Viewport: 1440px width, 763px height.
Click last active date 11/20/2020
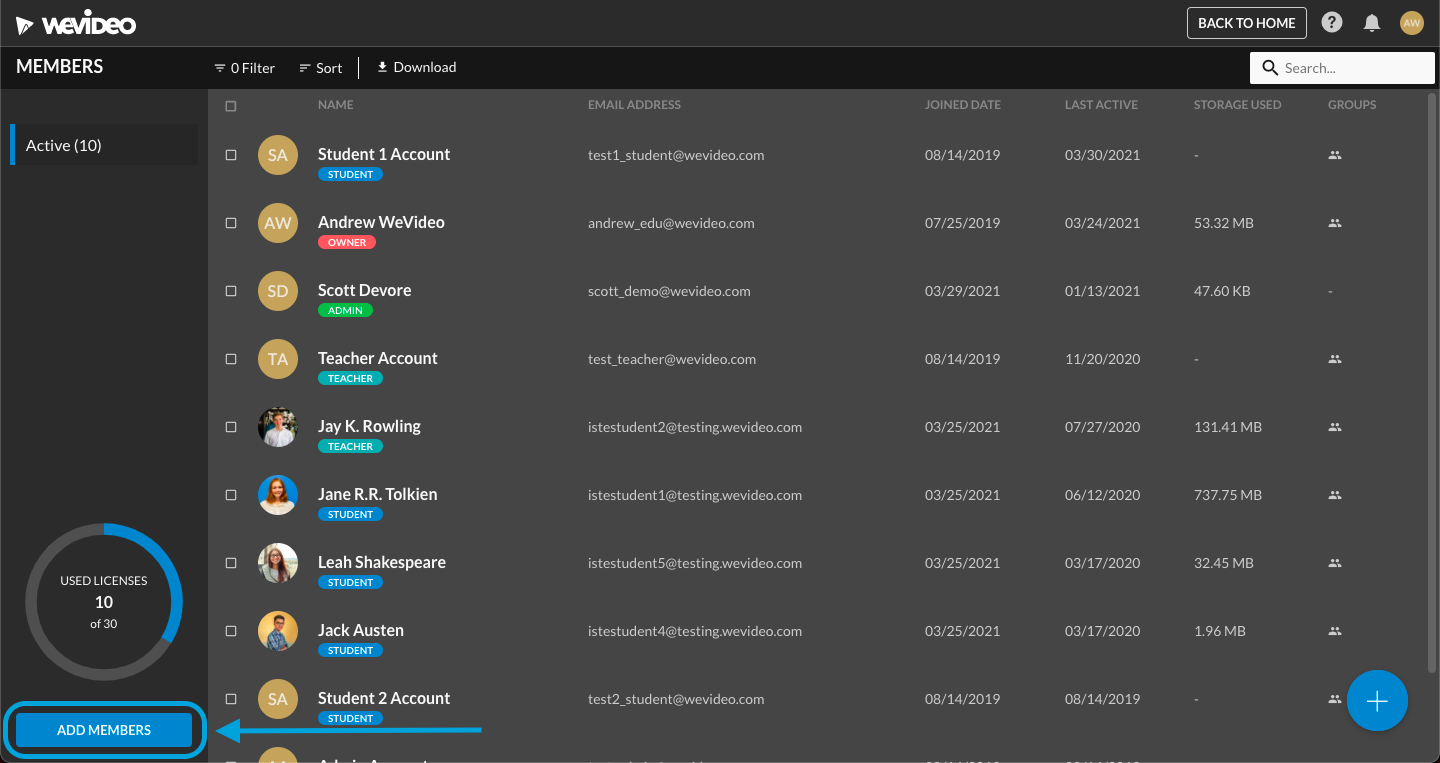coord(1102,359)
